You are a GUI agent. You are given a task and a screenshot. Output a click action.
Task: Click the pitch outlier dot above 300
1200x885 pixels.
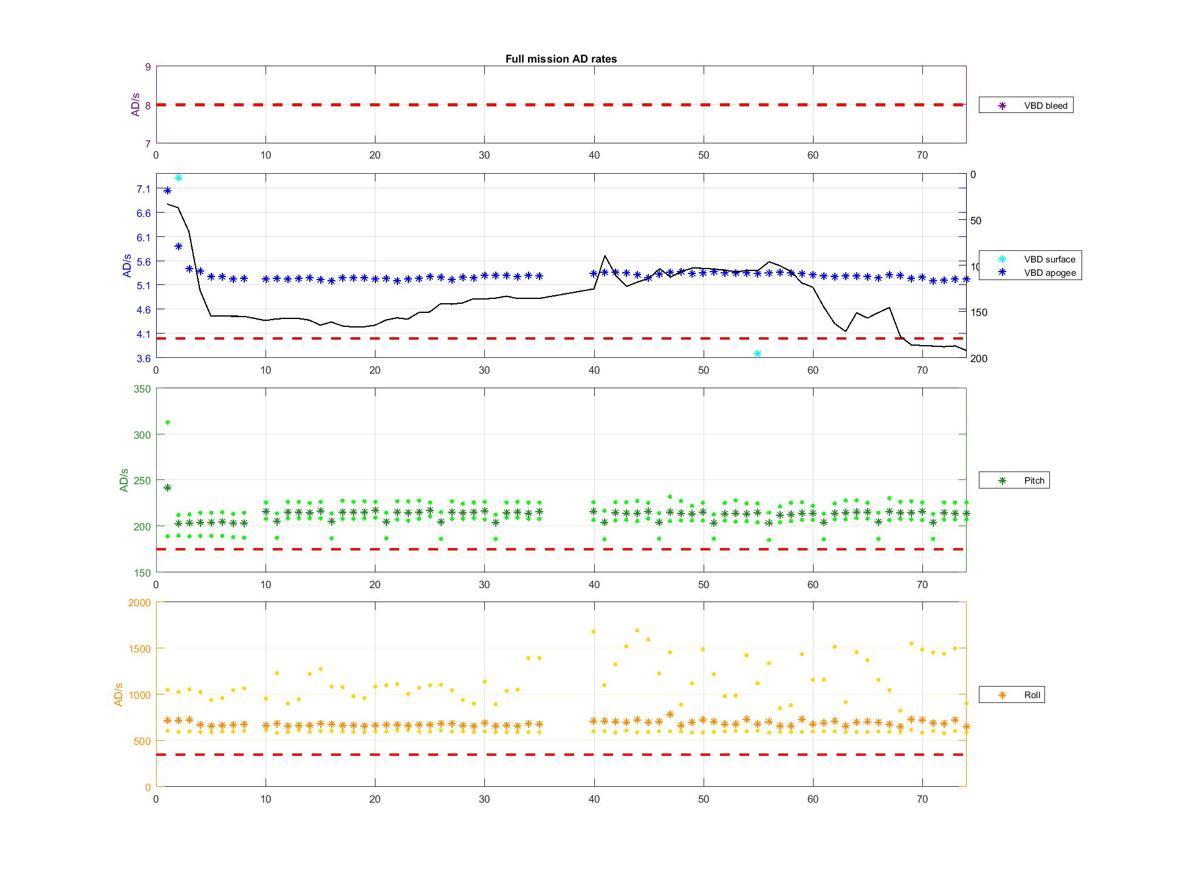[x=167, y=422]
